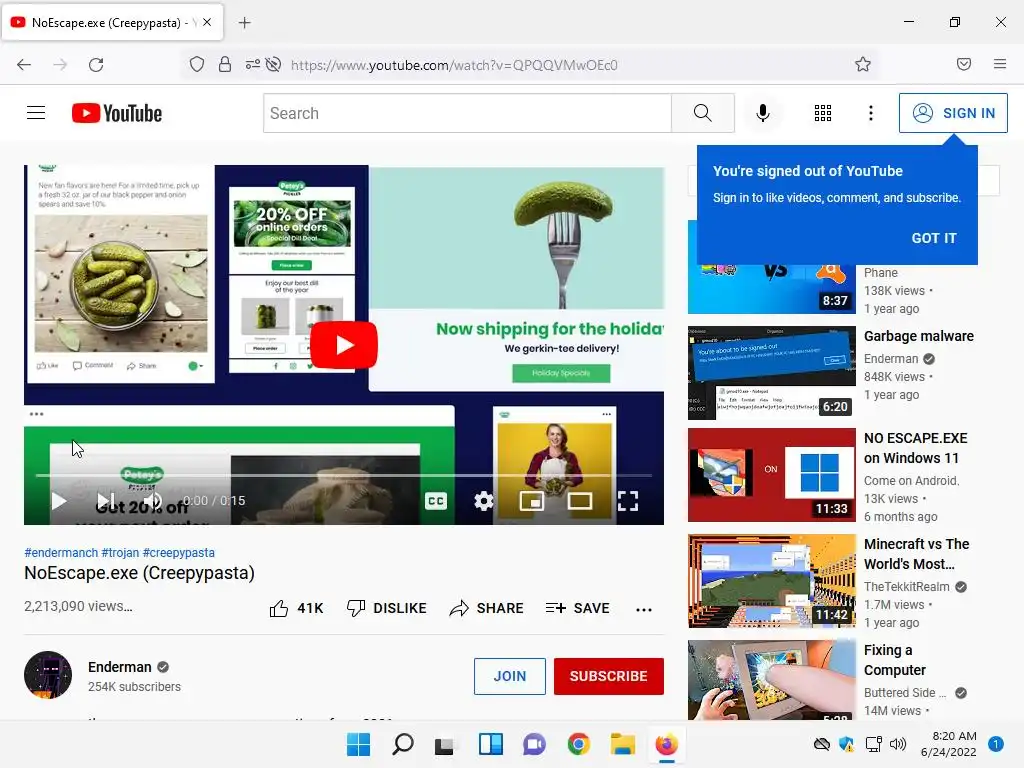Enter fullscreen on the video player

click(x=628, y=501)
